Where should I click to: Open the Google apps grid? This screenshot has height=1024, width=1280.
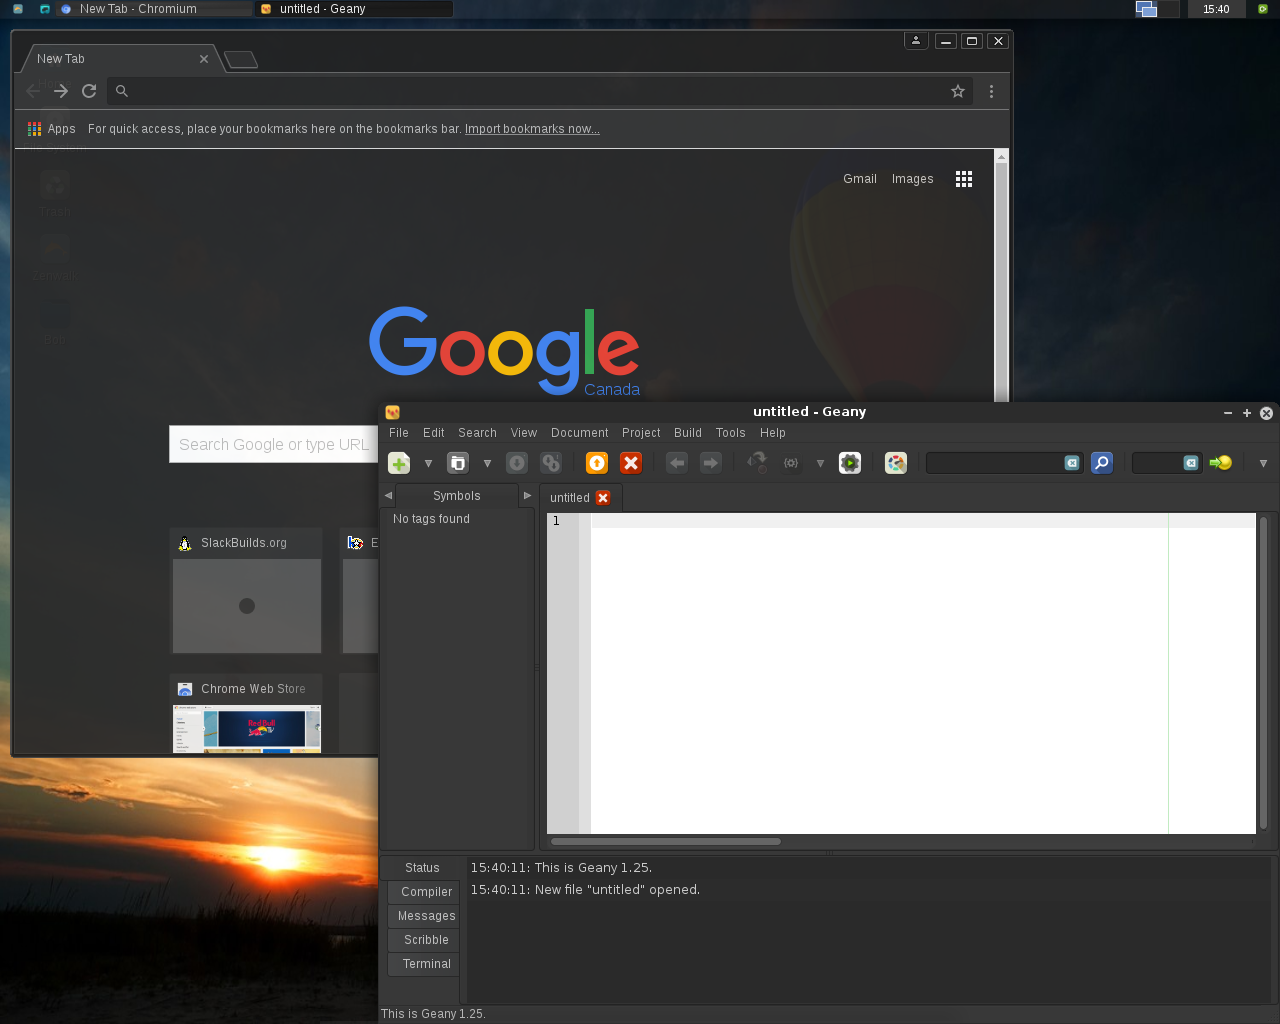(x=964, y=179)
